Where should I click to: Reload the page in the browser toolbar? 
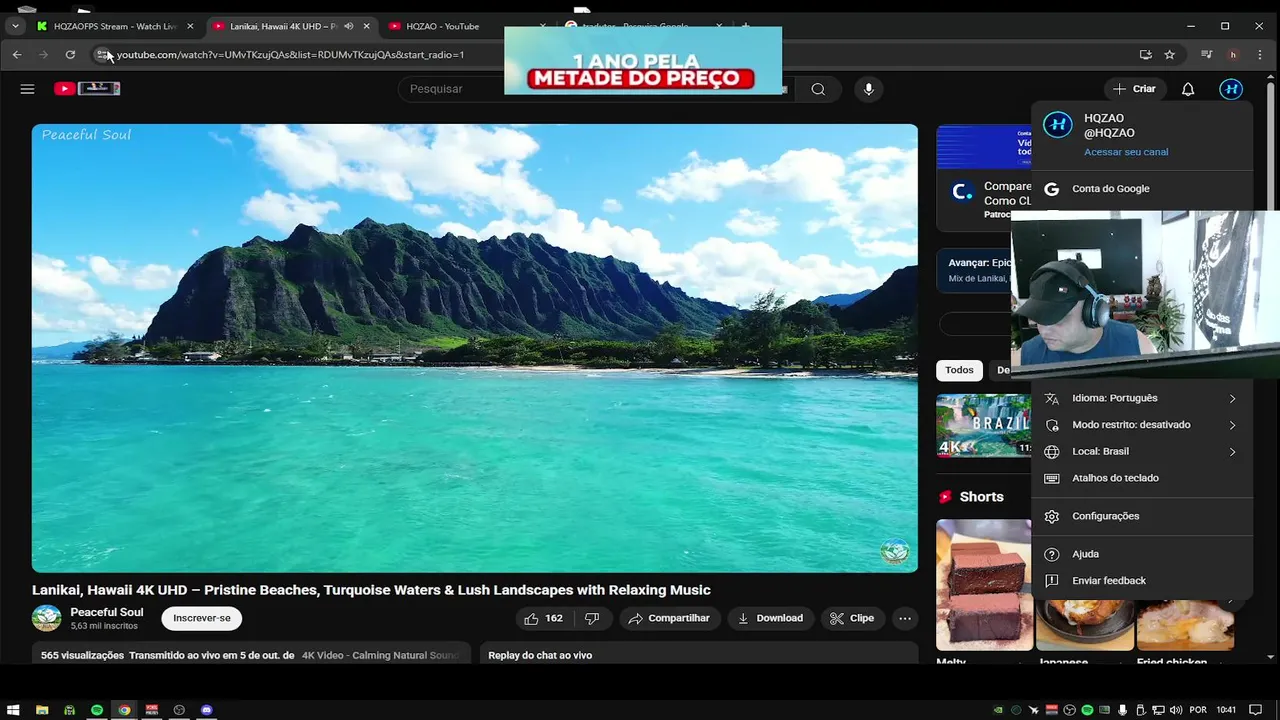point(70,55)
